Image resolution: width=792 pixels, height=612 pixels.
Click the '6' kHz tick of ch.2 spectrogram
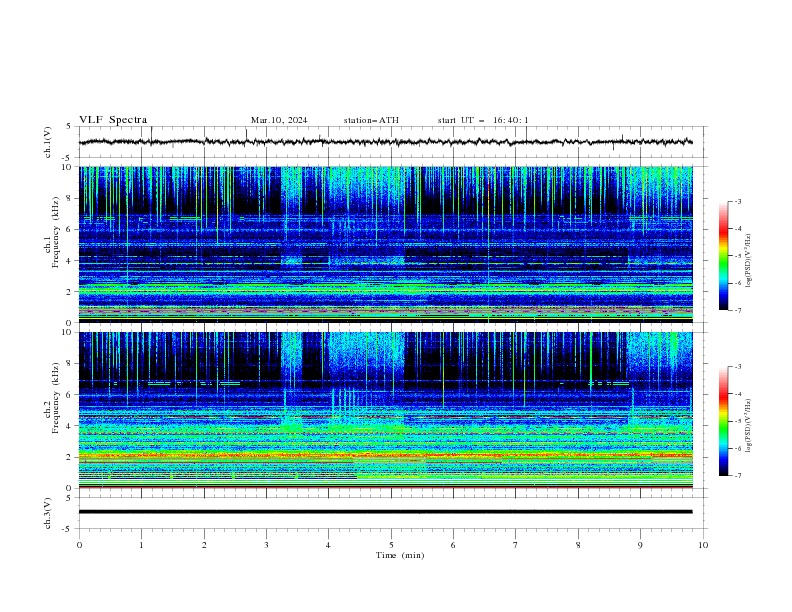click(70, 395)
